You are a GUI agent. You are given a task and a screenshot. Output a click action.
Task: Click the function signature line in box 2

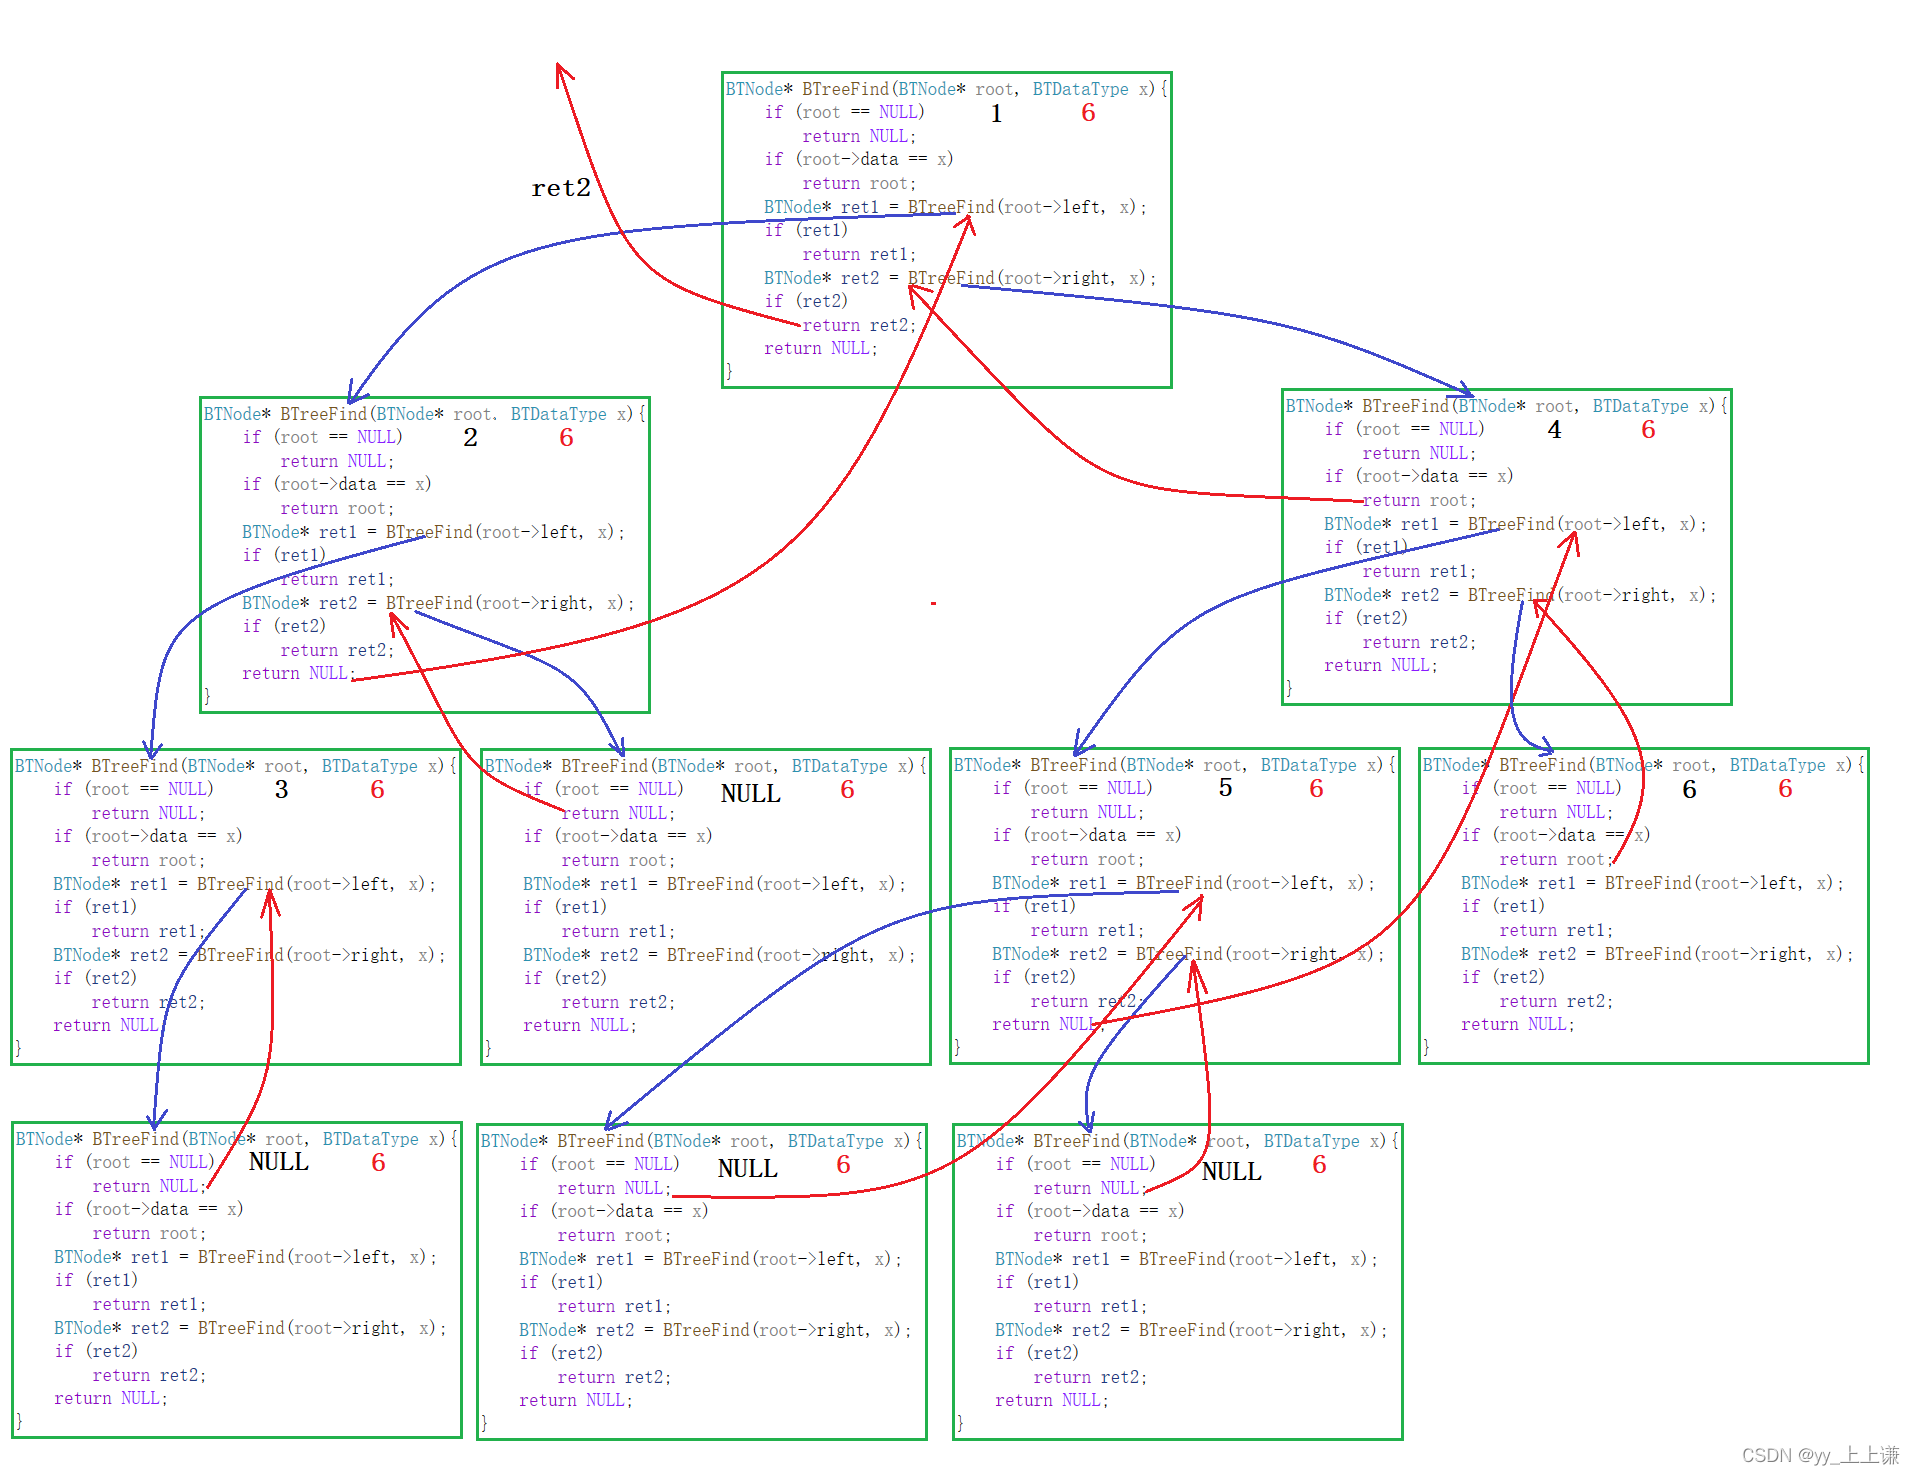[425, 414]
